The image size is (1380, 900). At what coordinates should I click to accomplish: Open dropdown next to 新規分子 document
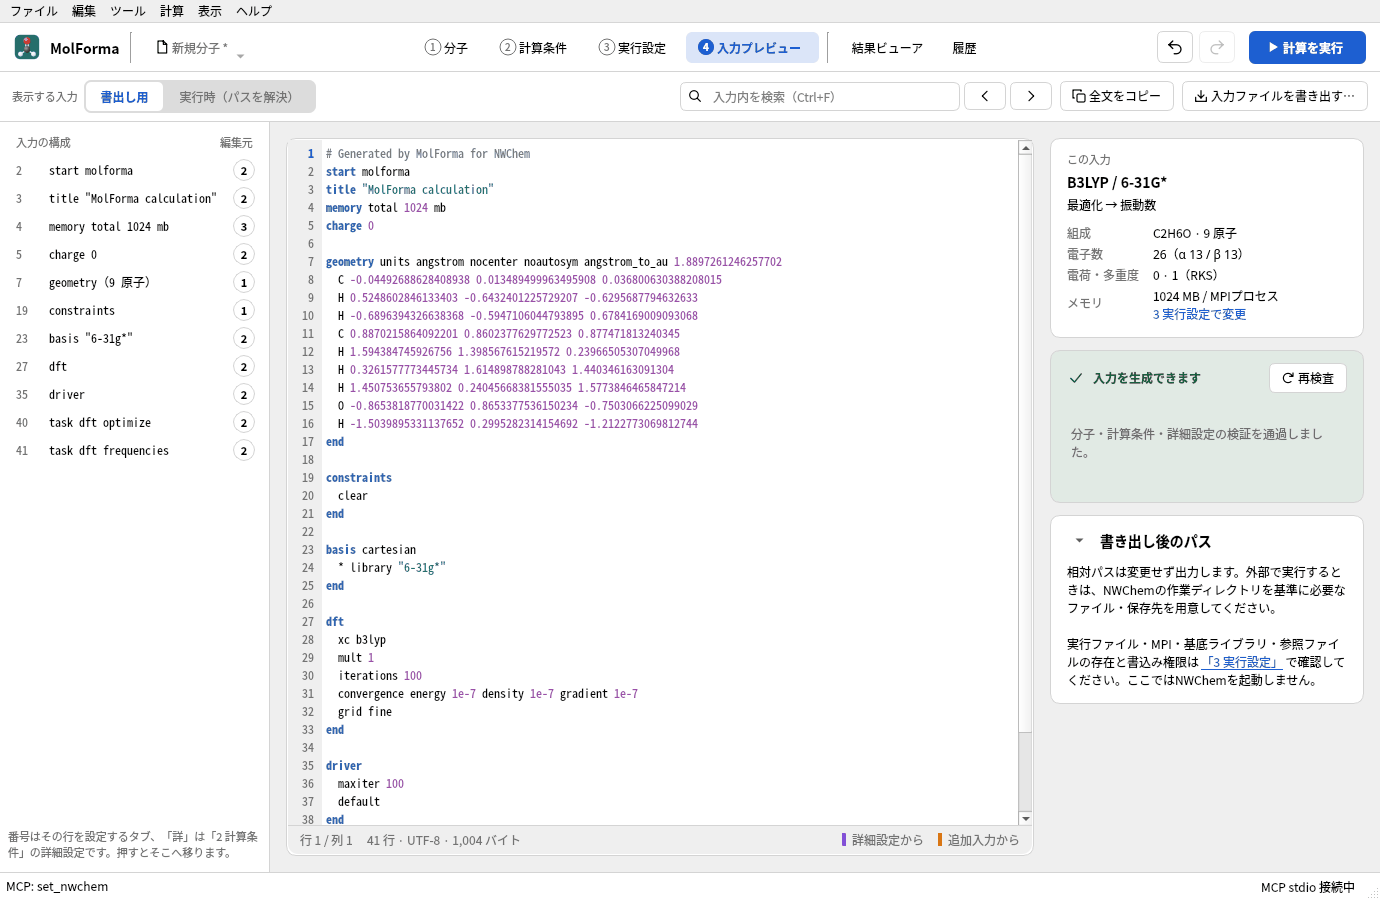240,56
